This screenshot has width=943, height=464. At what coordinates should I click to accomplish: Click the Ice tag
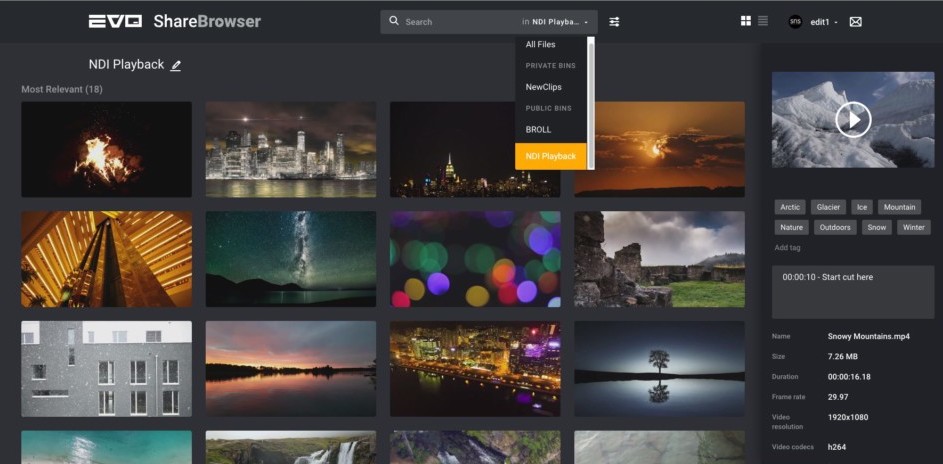coord(862,207)
